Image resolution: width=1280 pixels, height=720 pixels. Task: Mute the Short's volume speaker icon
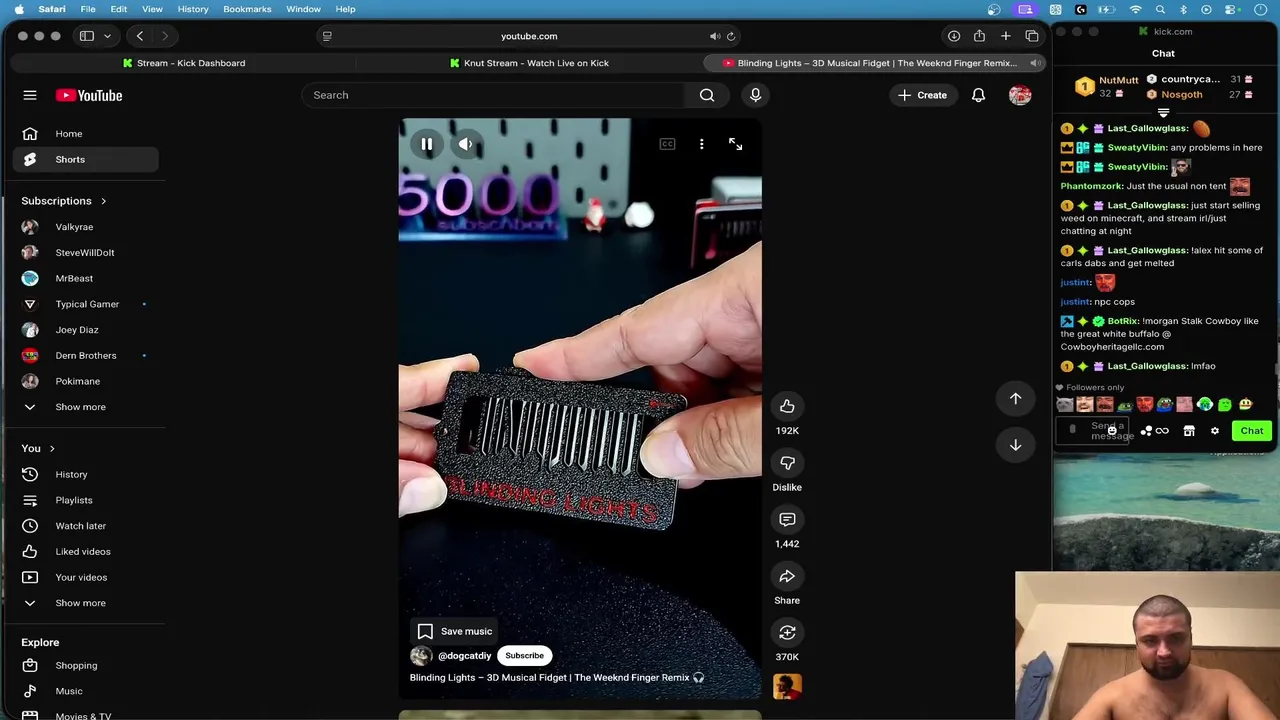[x=466, y=144]
